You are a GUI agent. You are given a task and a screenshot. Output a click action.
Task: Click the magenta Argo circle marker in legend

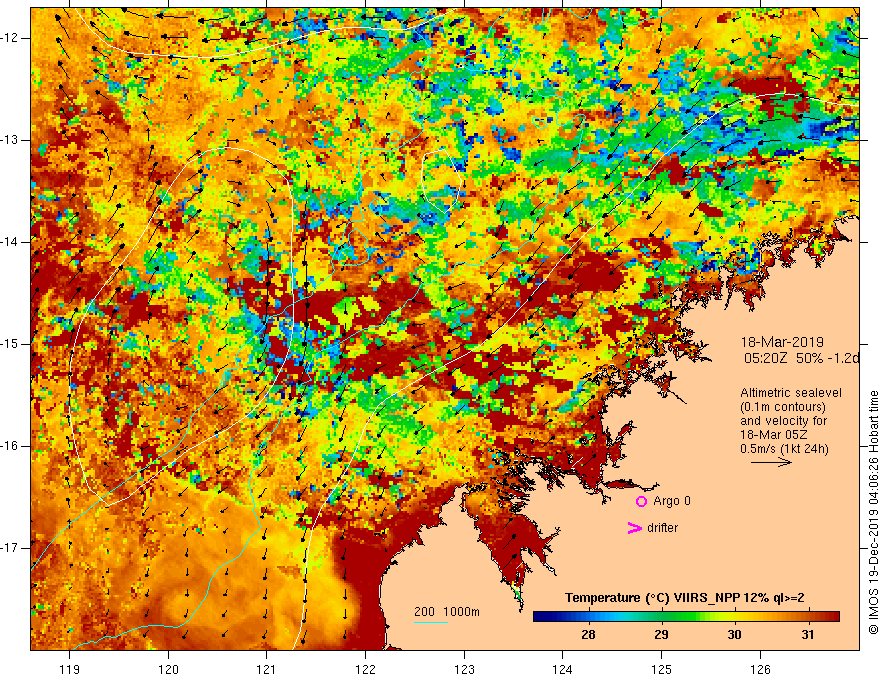pyautogui.click(x=641, y=502)
